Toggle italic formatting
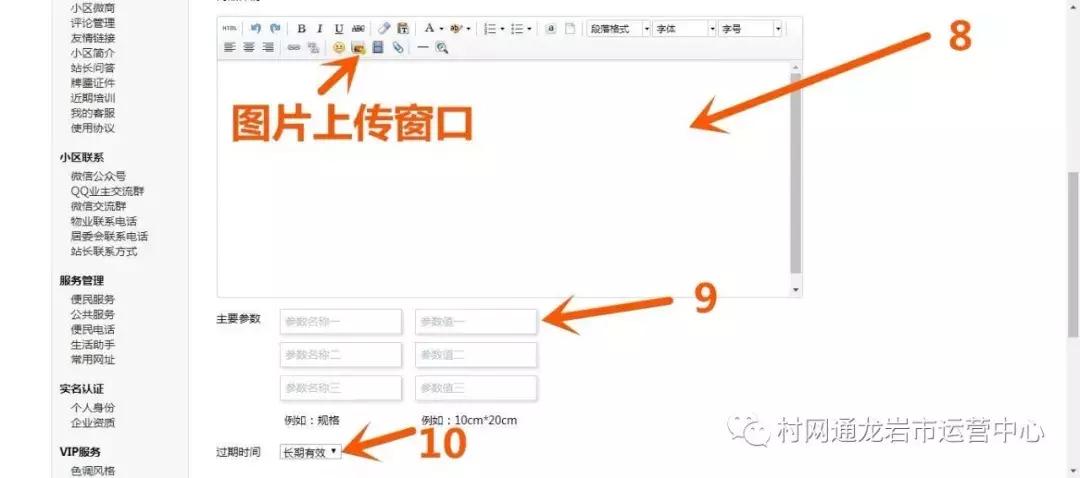 point(320,28)
